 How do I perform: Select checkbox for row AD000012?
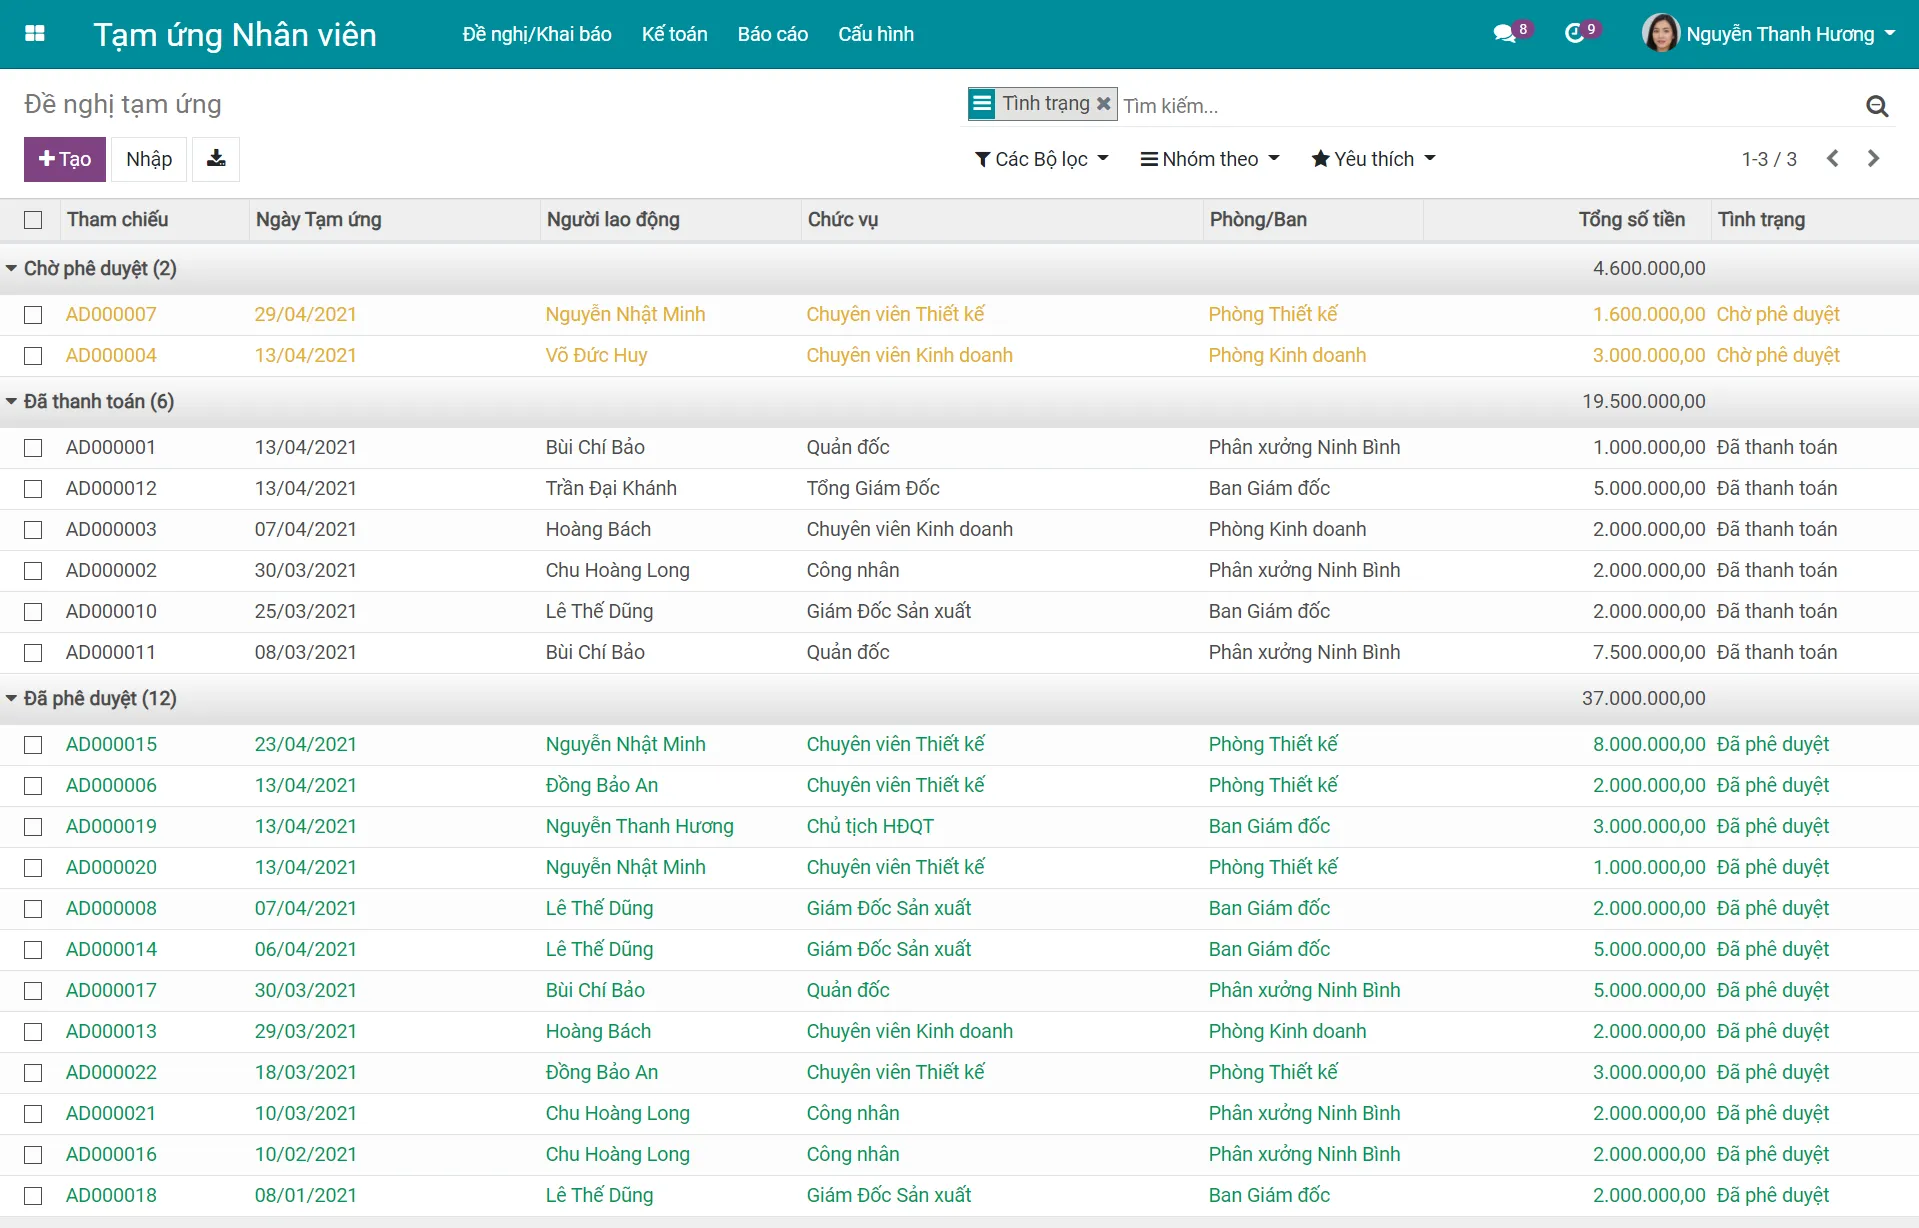point(33,489)
